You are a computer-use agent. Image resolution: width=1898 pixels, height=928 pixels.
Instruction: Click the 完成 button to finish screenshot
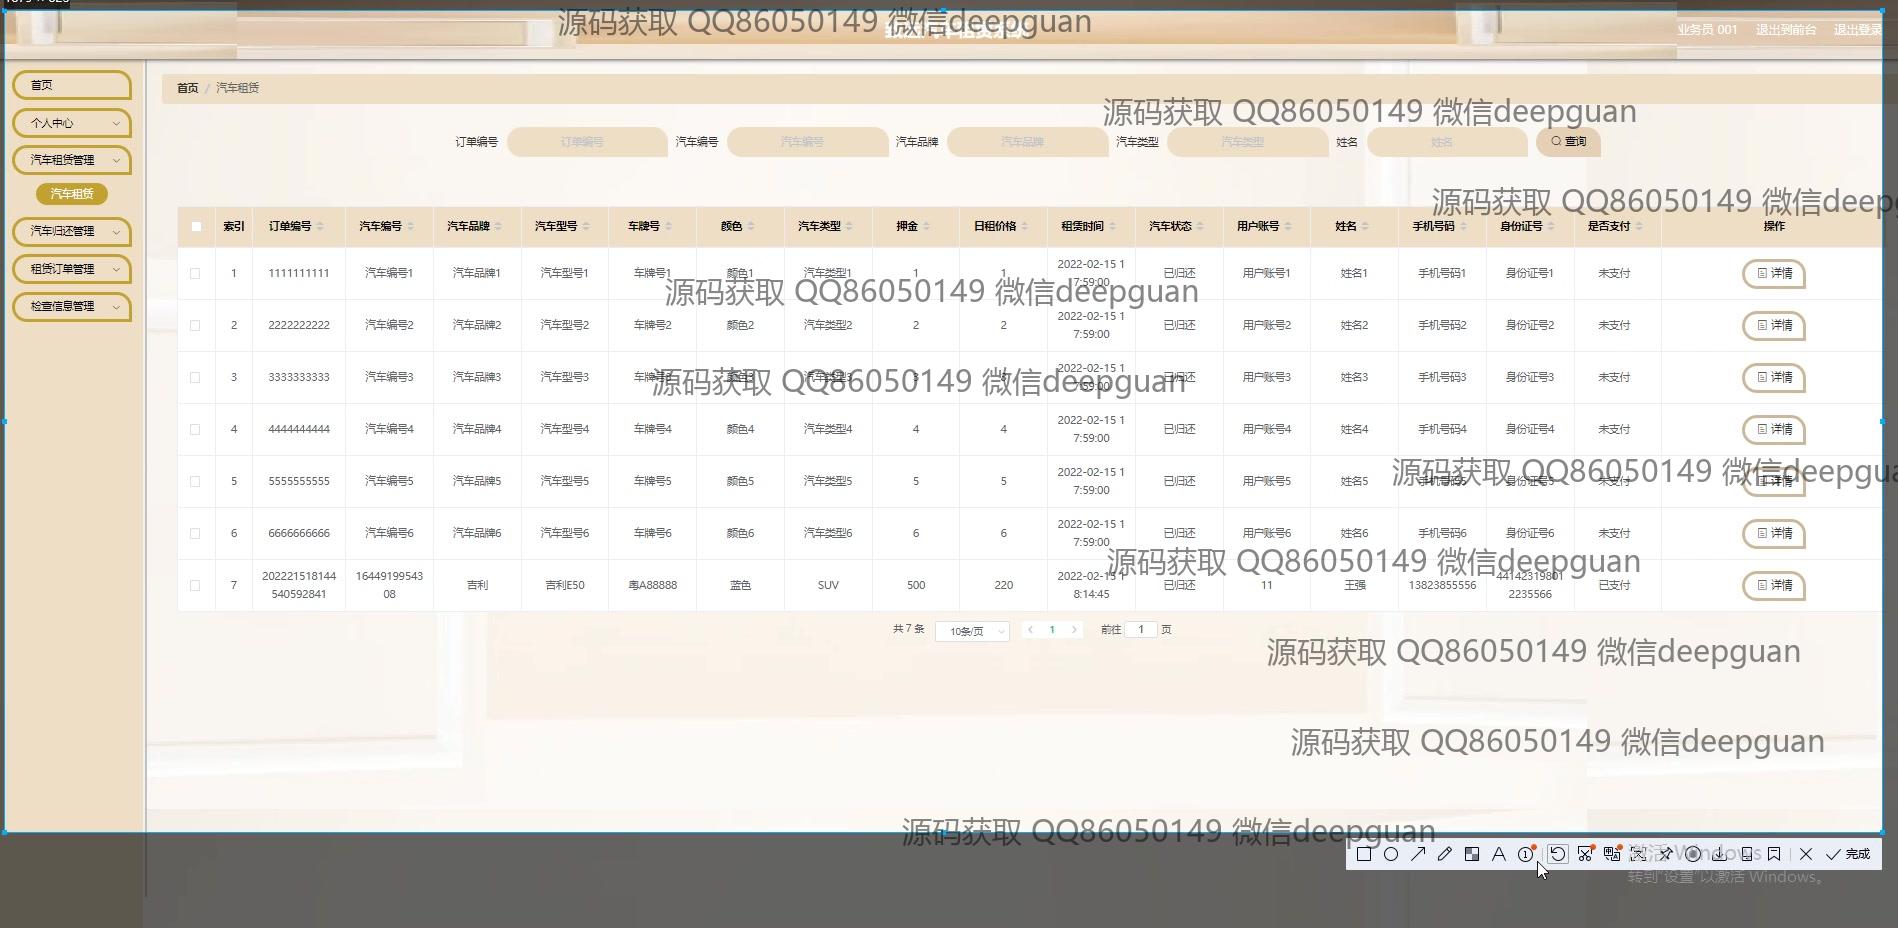pos(1848,854)
